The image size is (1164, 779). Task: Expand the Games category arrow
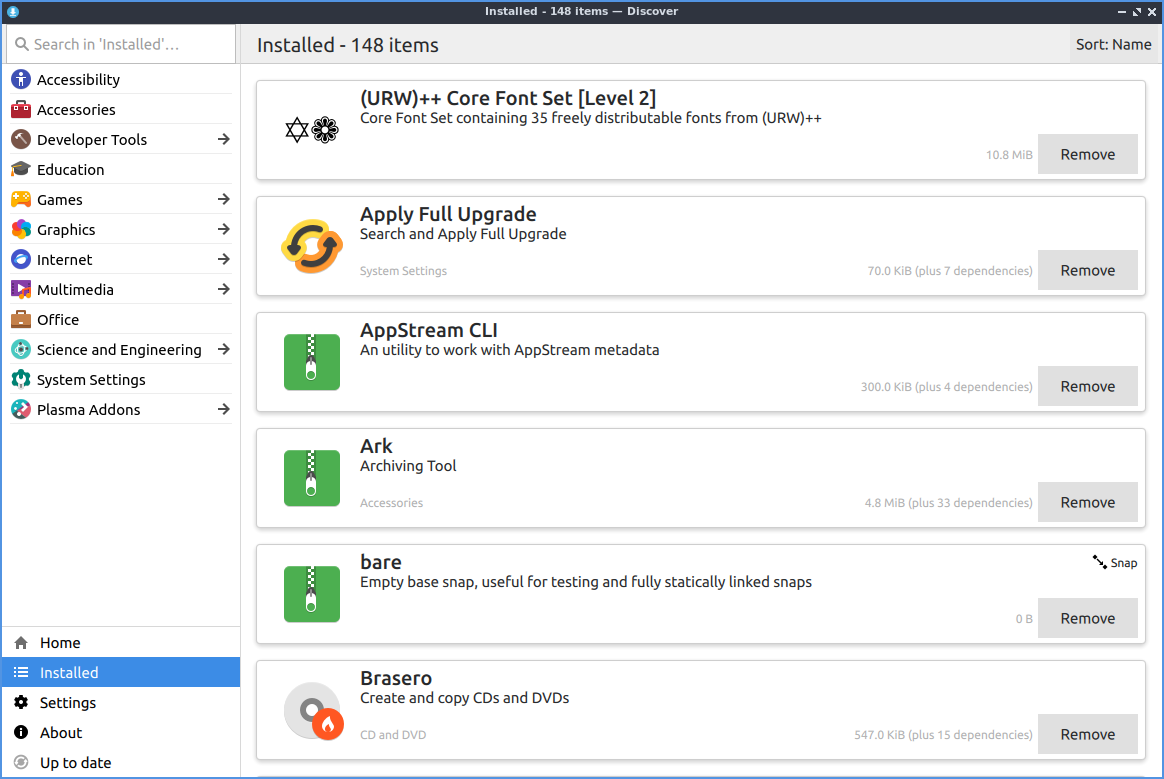click(223, 199)
